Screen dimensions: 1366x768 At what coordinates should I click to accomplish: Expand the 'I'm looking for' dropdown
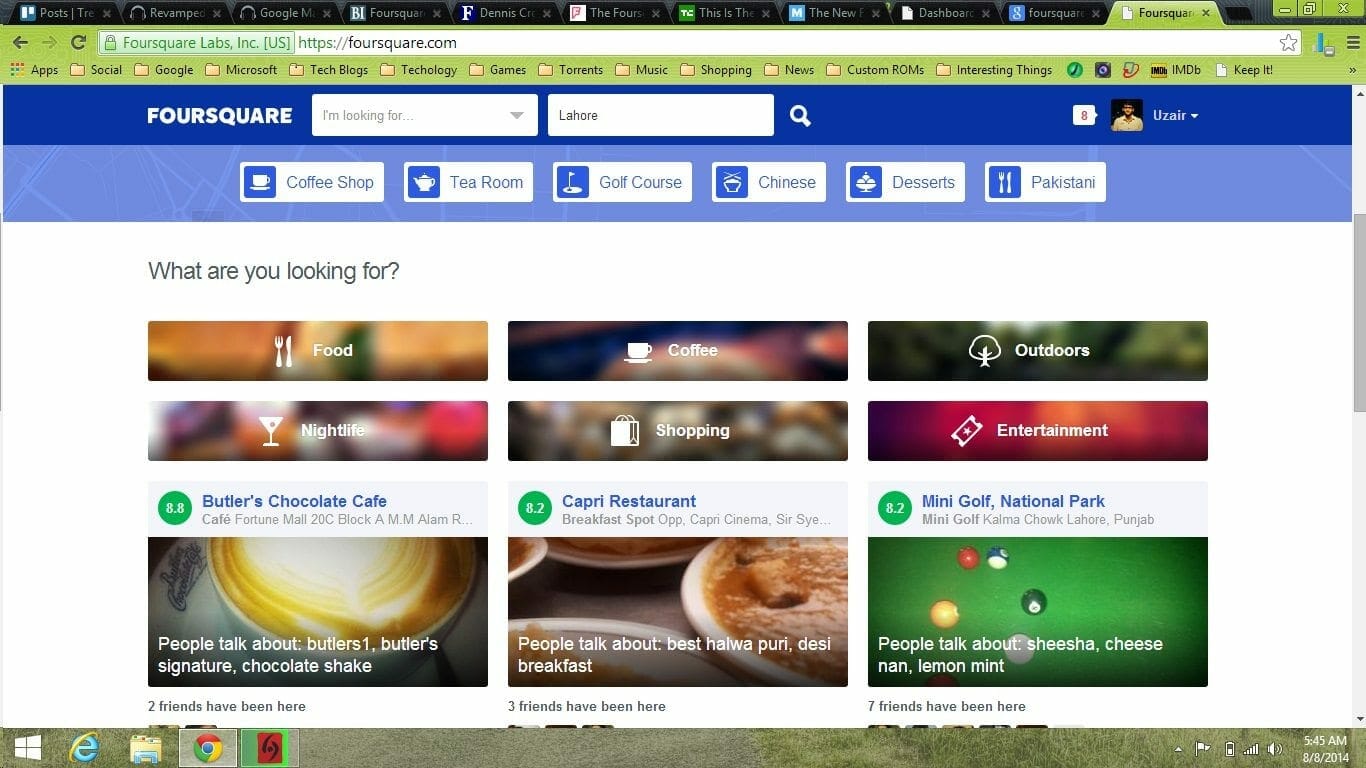(516, 116)
